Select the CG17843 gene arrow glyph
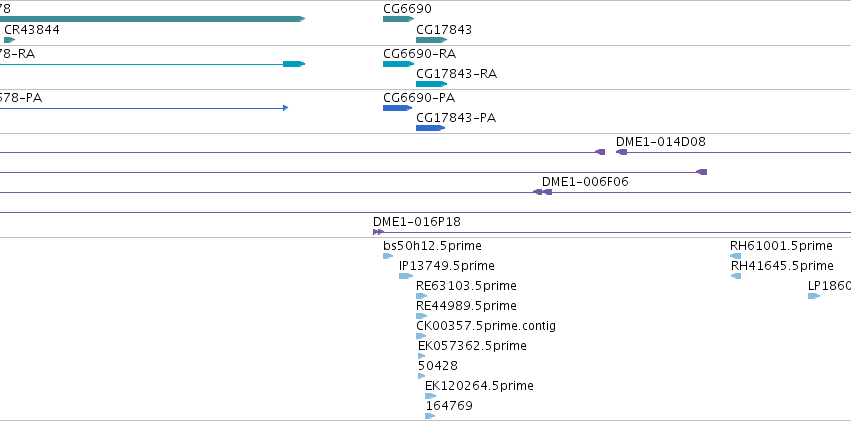Screen dimensions: 851x421 click(431, 40)
